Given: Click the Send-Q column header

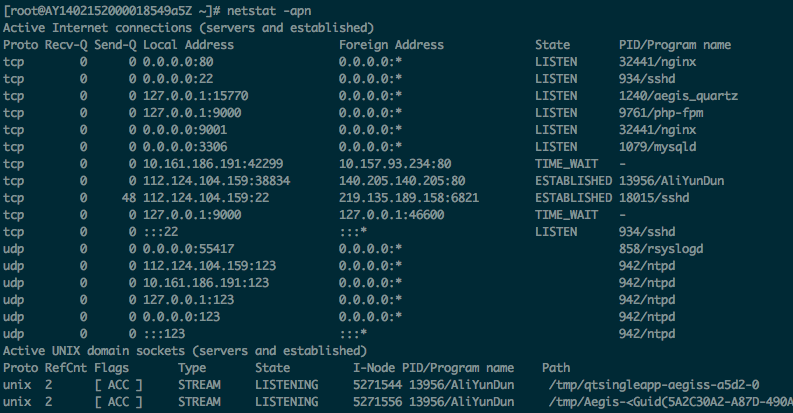Looking at the screenshot, I should click(115, 45).
